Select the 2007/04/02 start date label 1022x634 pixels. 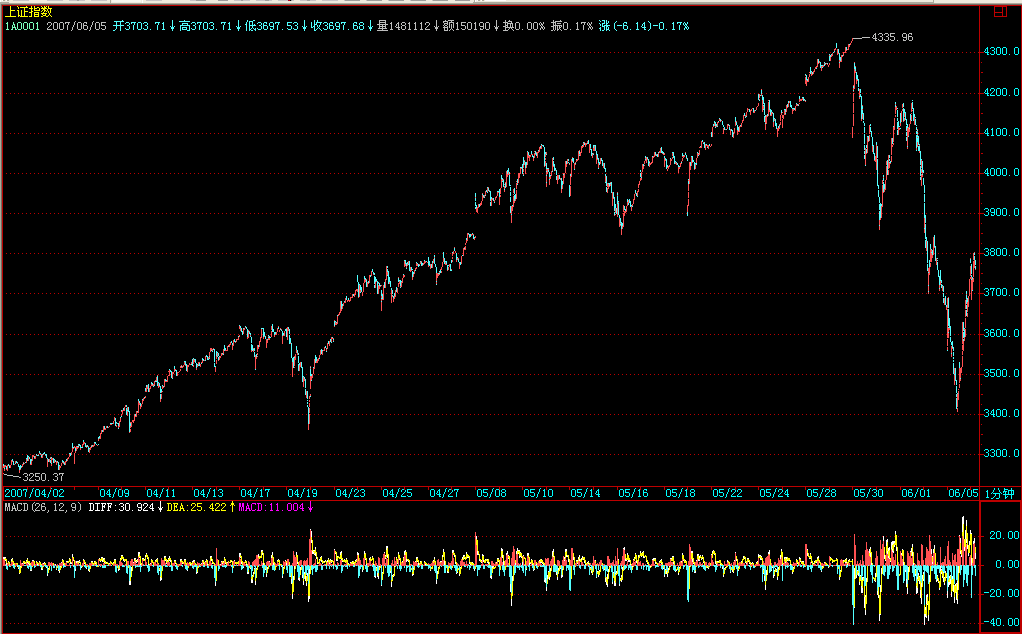34,493
